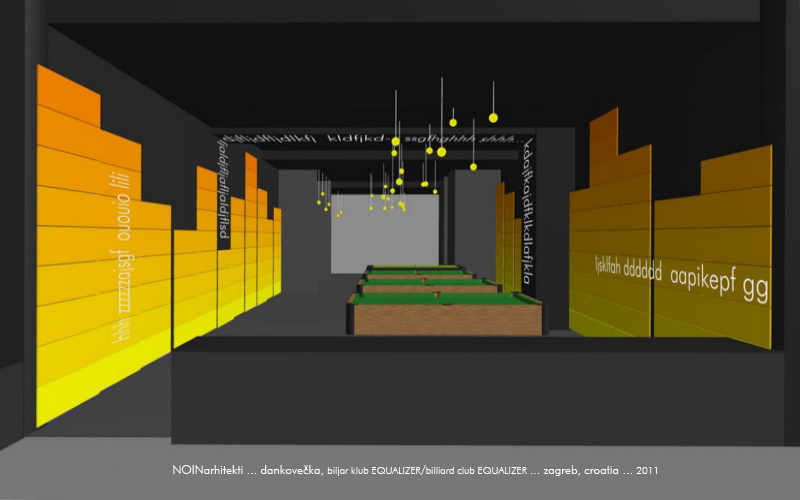Click the dark ceiling above the lamps
This screenshot has width=800, height=500.
click(x=400, y=50)
